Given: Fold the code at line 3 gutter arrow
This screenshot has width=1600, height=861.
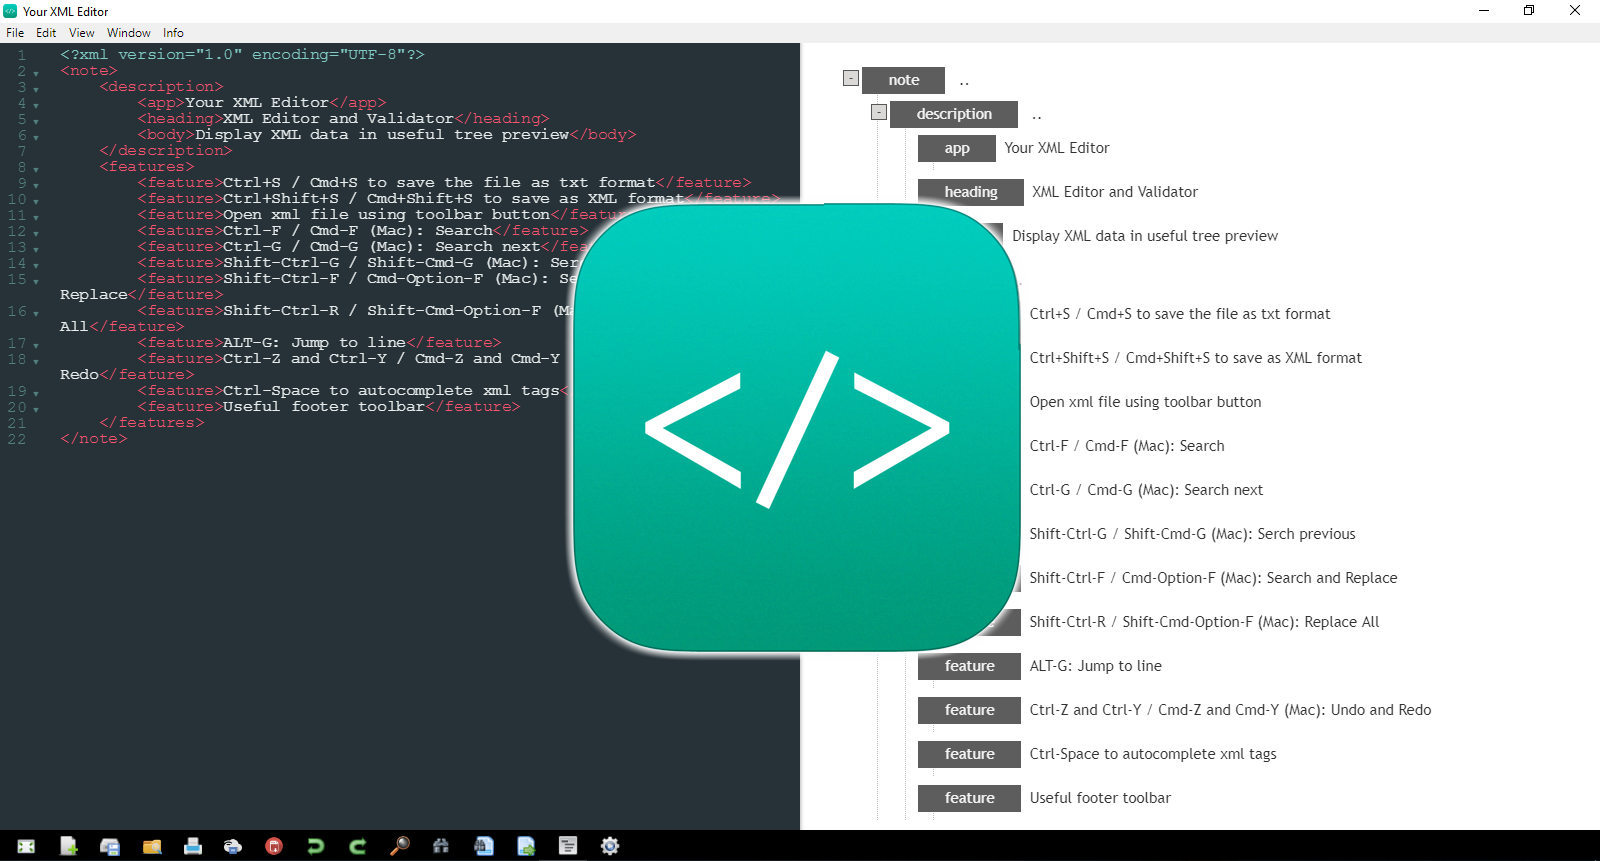Looking at the screenshot, I should 36,89.
